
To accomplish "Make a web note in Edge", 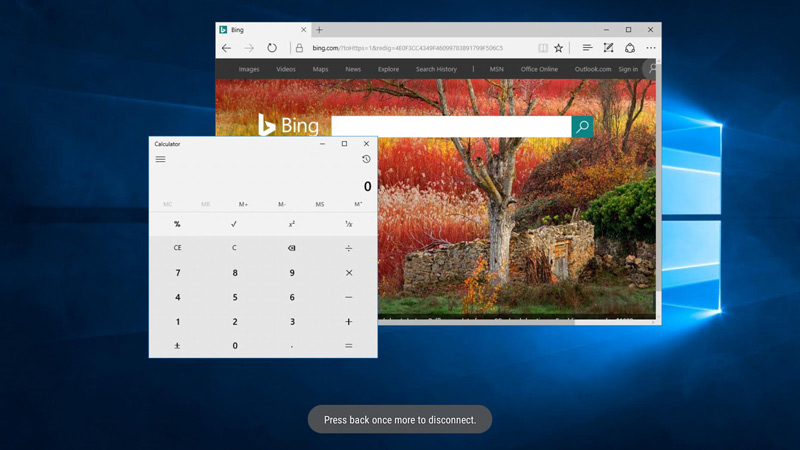I will click(608, 48).
